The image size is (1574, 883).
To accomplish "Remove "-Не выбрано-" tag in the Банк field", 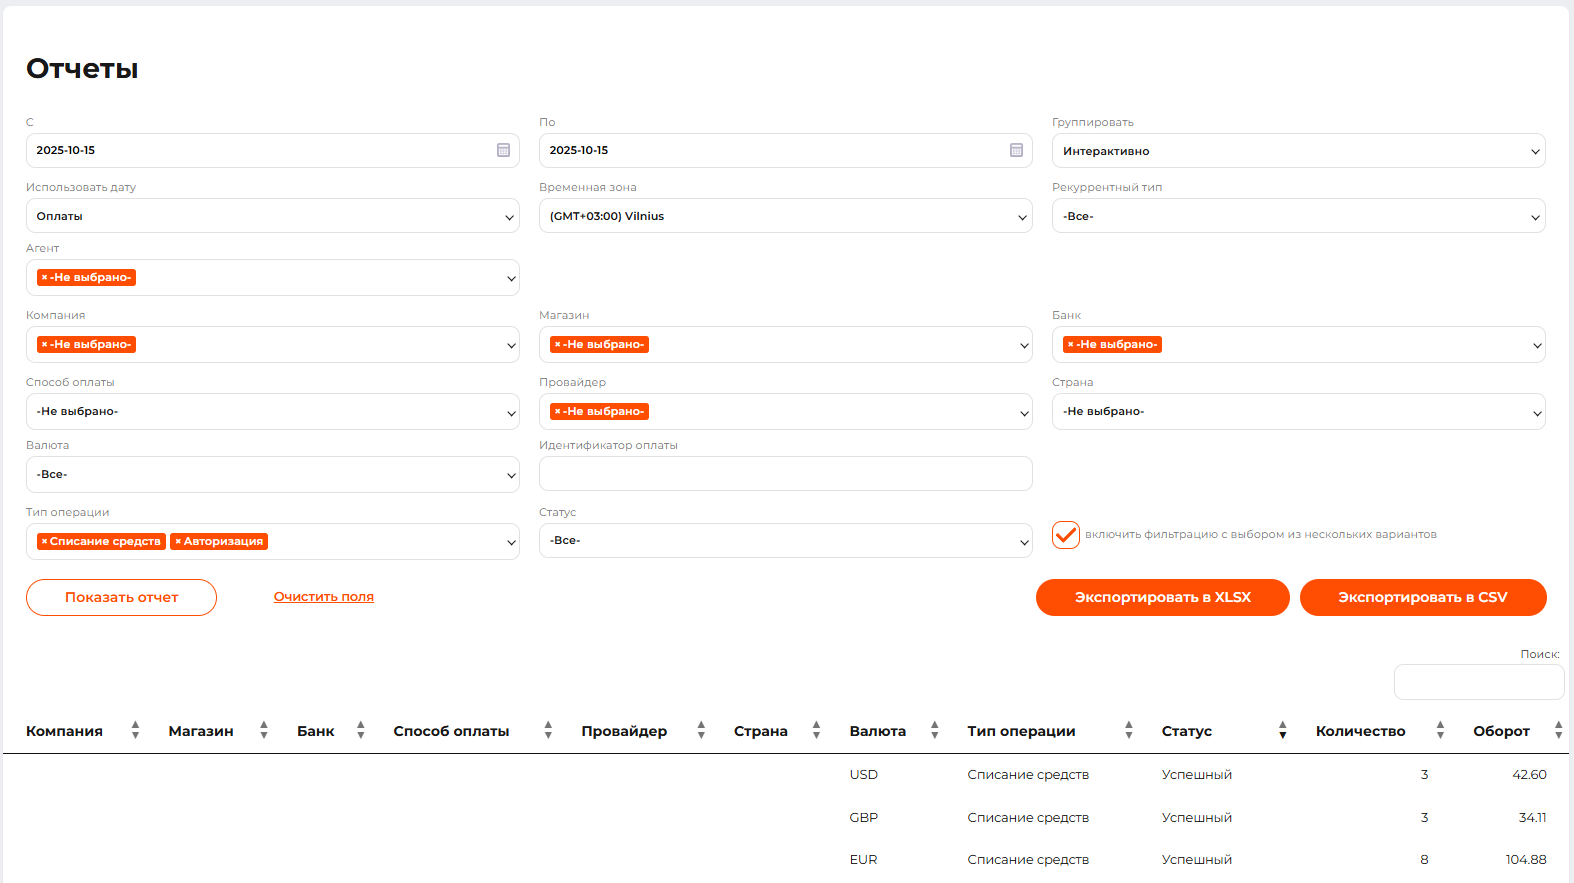I will tap(1070, 344).
